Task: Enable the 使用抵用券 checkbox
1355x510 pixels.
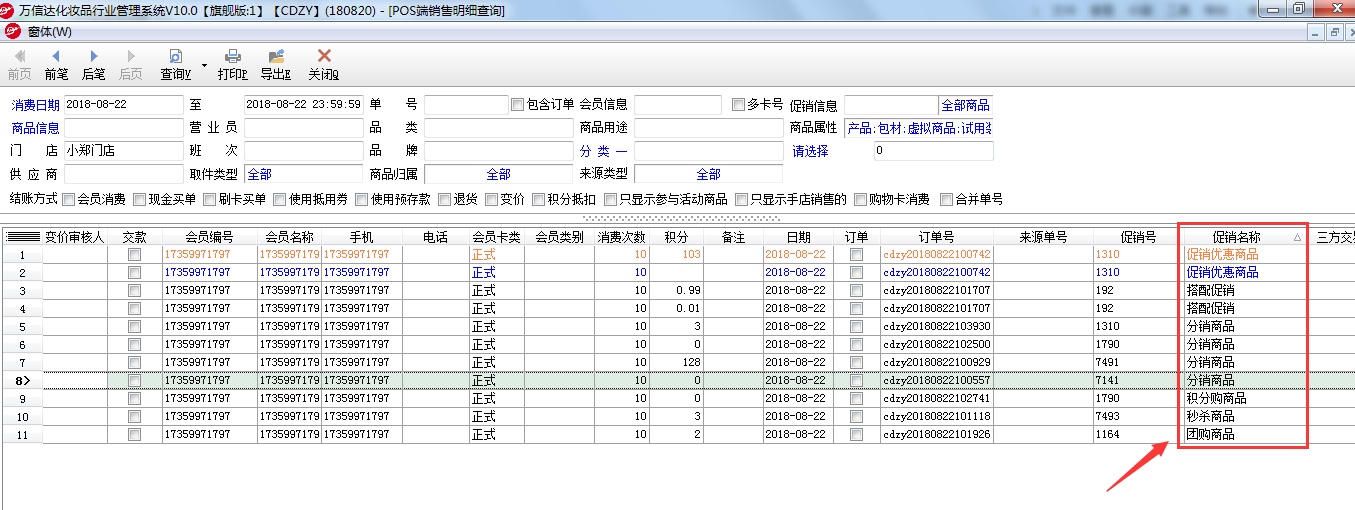Action: 279,199
